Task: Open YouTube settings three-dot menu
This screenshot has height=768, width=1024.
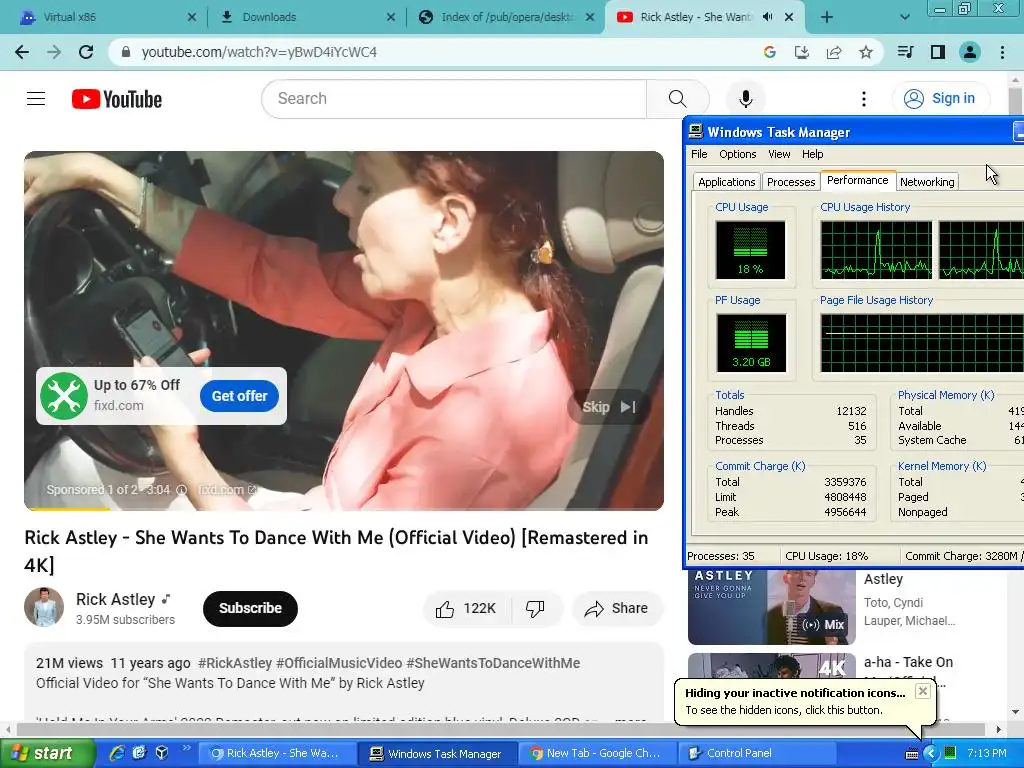Action: (x=863, y=99)
